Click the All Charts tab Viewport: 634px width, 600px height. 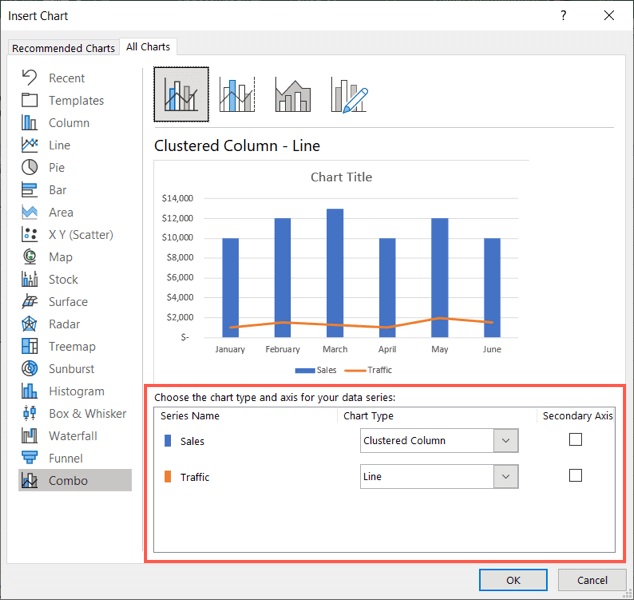148,47
